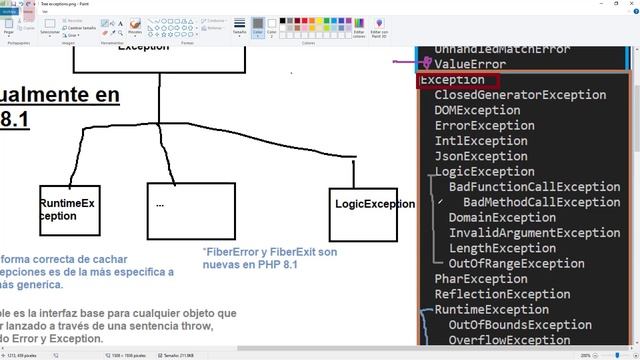Click ReflectionException in the list
The width and height of the screenshot is (640, 360).
pyautogui.click(x=502, y=294)
